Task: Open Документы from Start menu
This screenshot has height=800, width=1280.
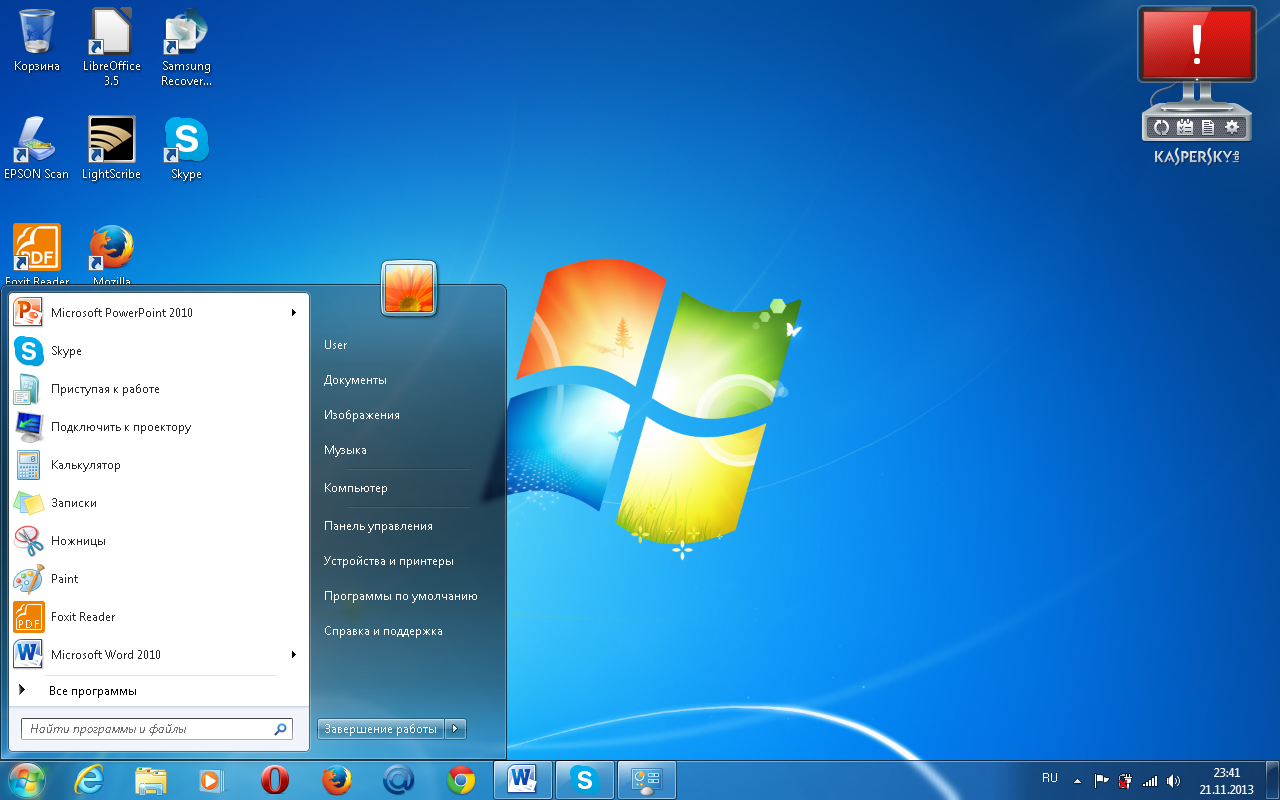Action: (355, 380)
